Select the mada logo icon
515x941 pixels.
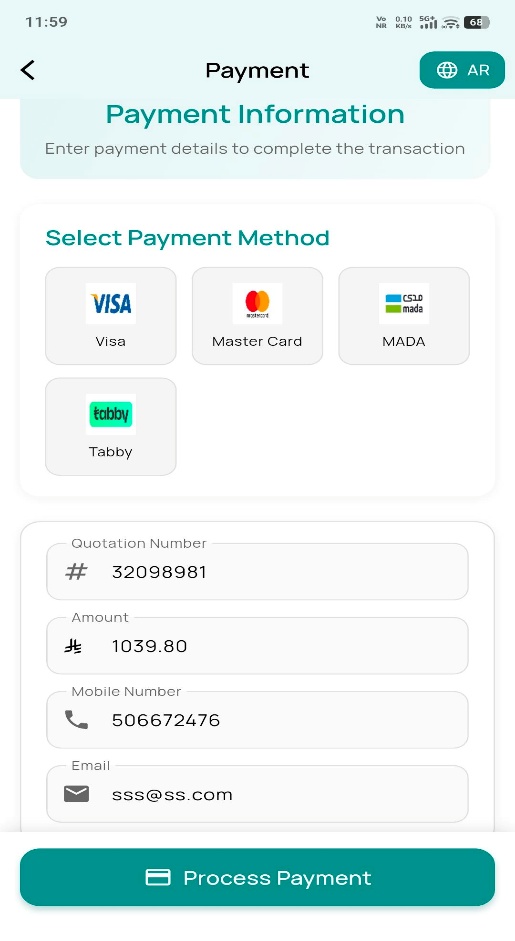(404, 304)
